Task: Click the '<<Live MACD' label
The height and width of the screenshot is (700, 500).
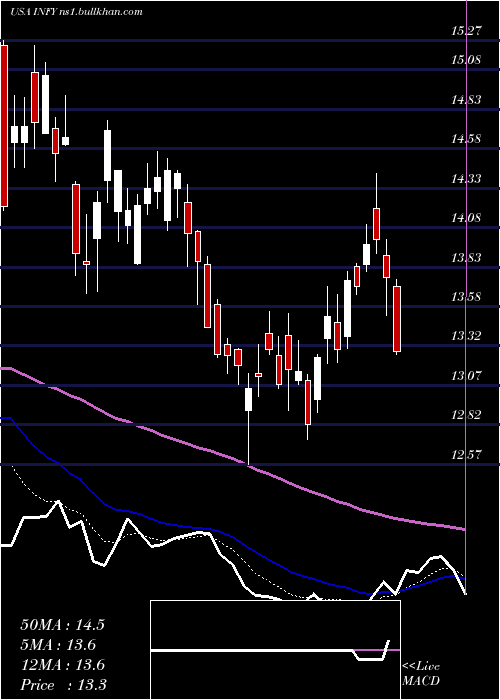Action: (x=421, y=673)
